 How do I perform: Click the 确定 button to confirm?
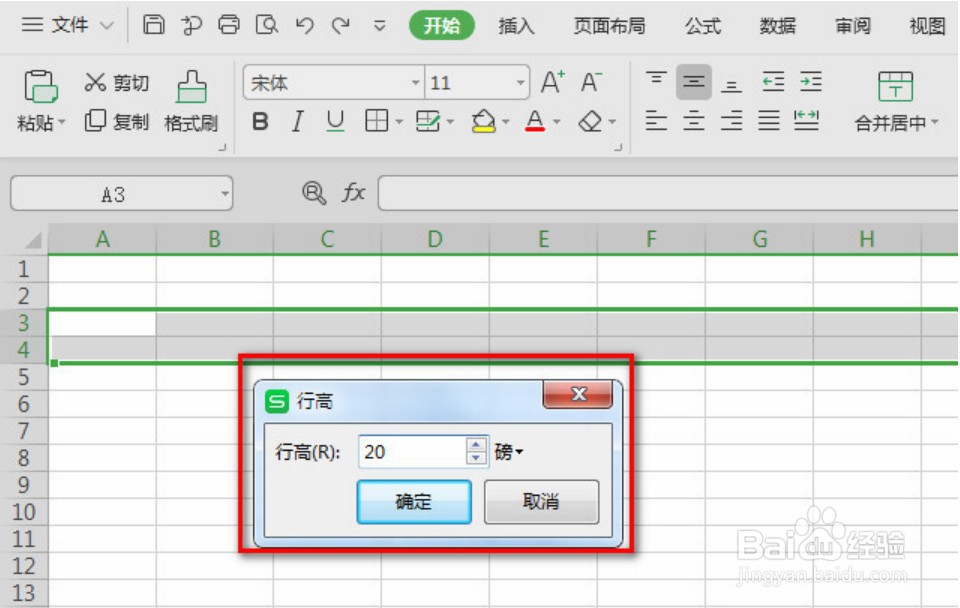[x=413, y=502]
